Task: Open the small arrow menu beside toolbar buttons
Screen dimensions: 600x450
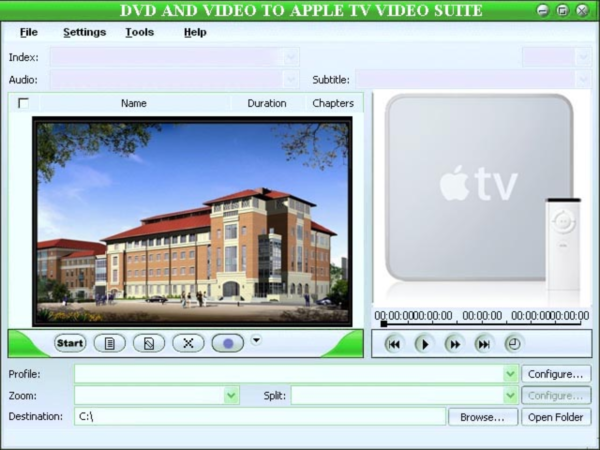Action: 256,340
